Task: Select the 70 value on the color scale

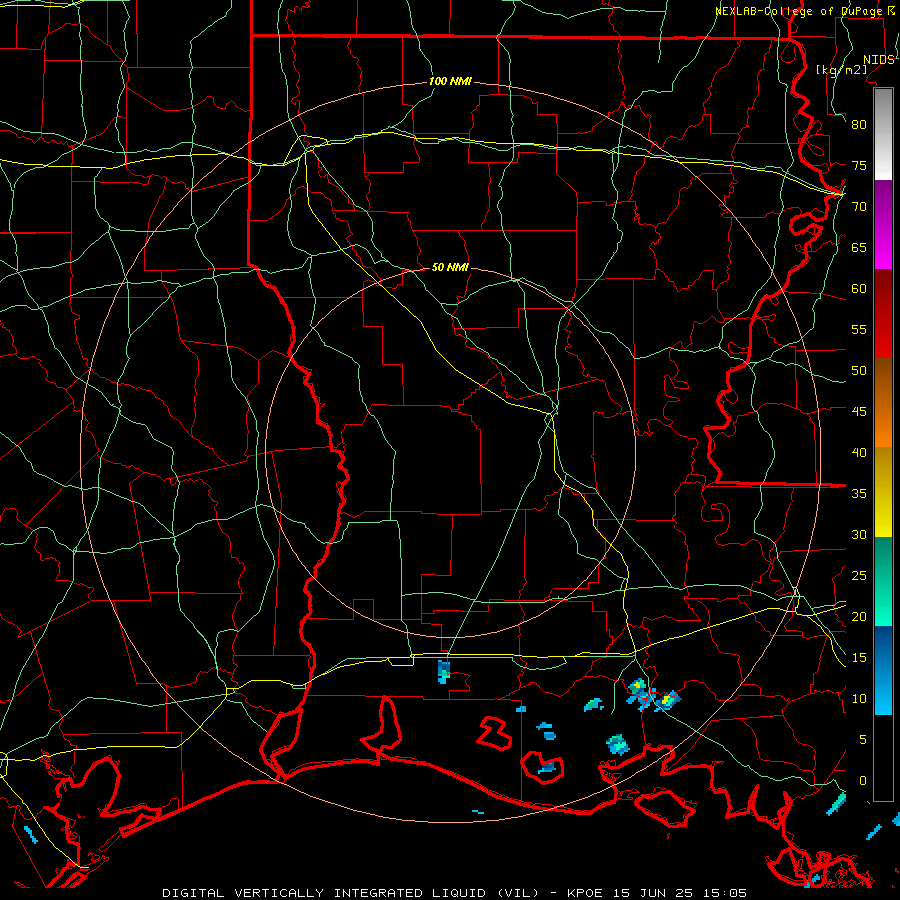Action: pos(859,207)
